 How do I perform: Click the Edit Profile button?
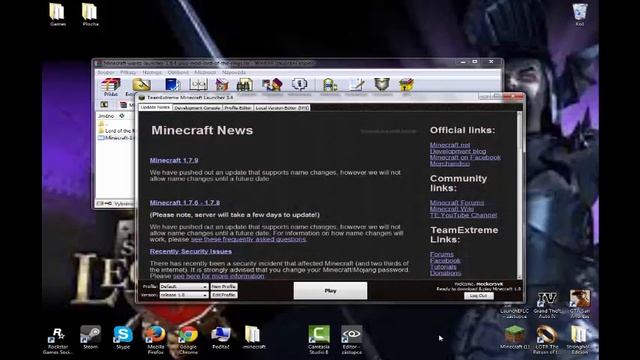[224, 295]
